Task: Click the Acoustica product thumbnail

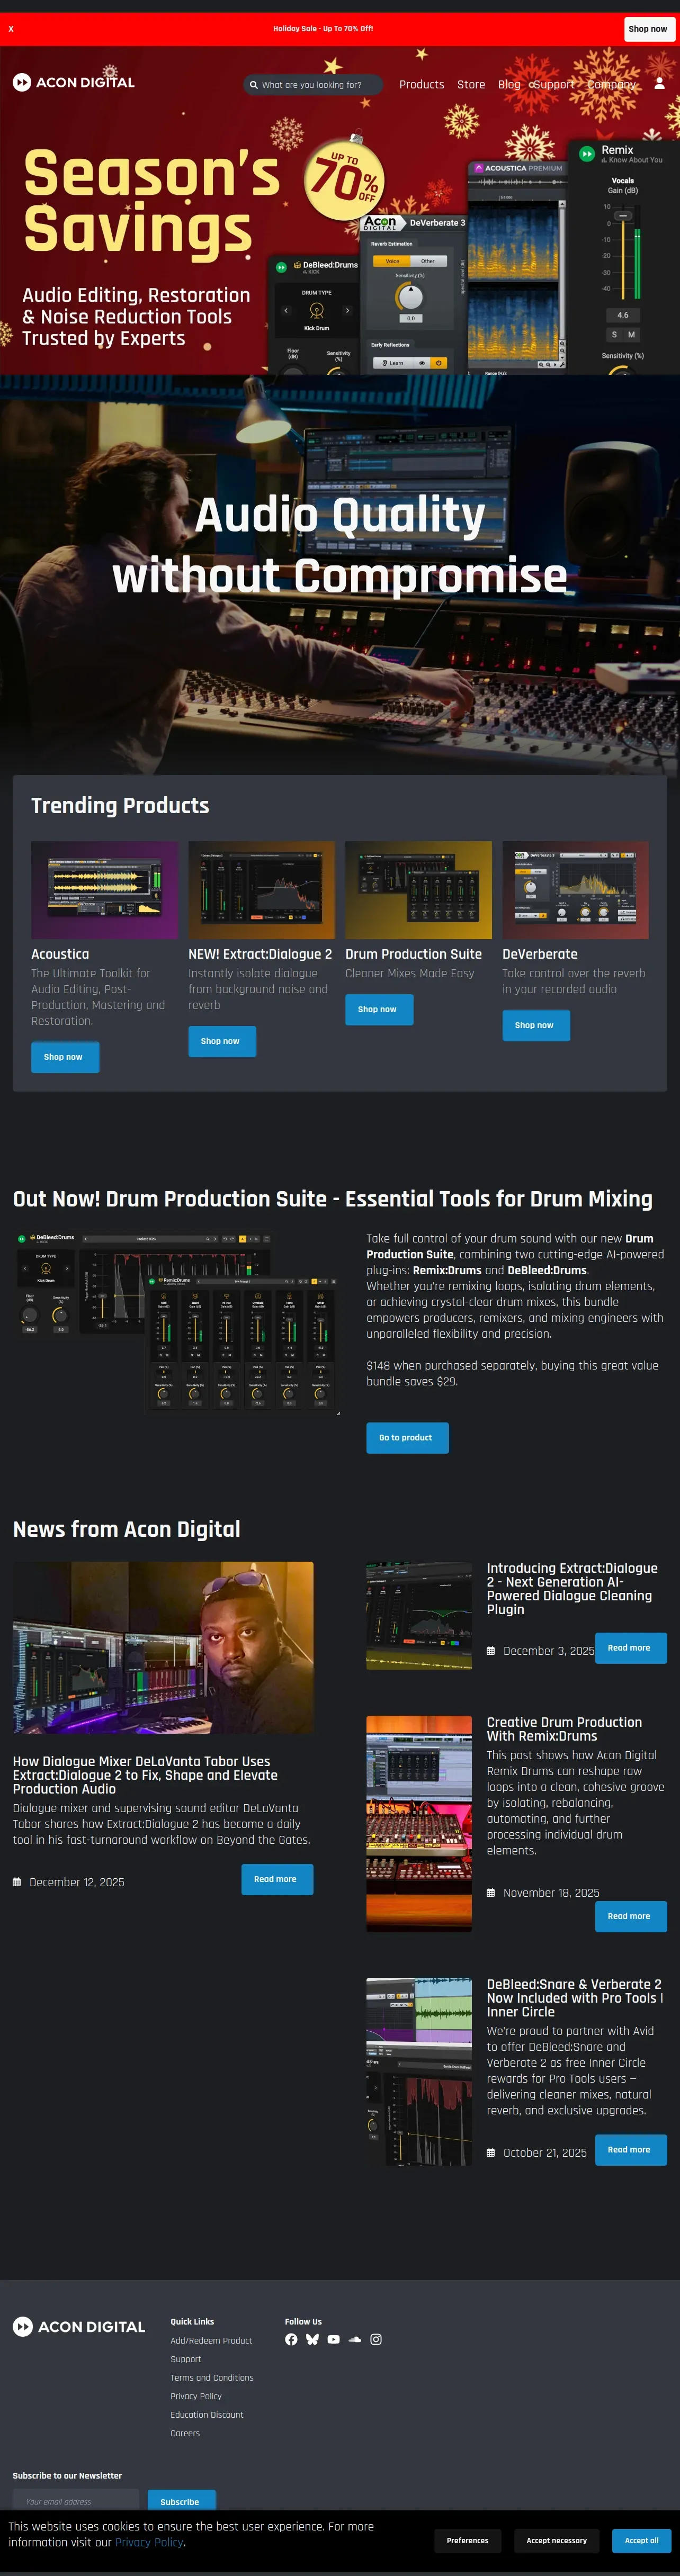Action: [x=105, y=889]
